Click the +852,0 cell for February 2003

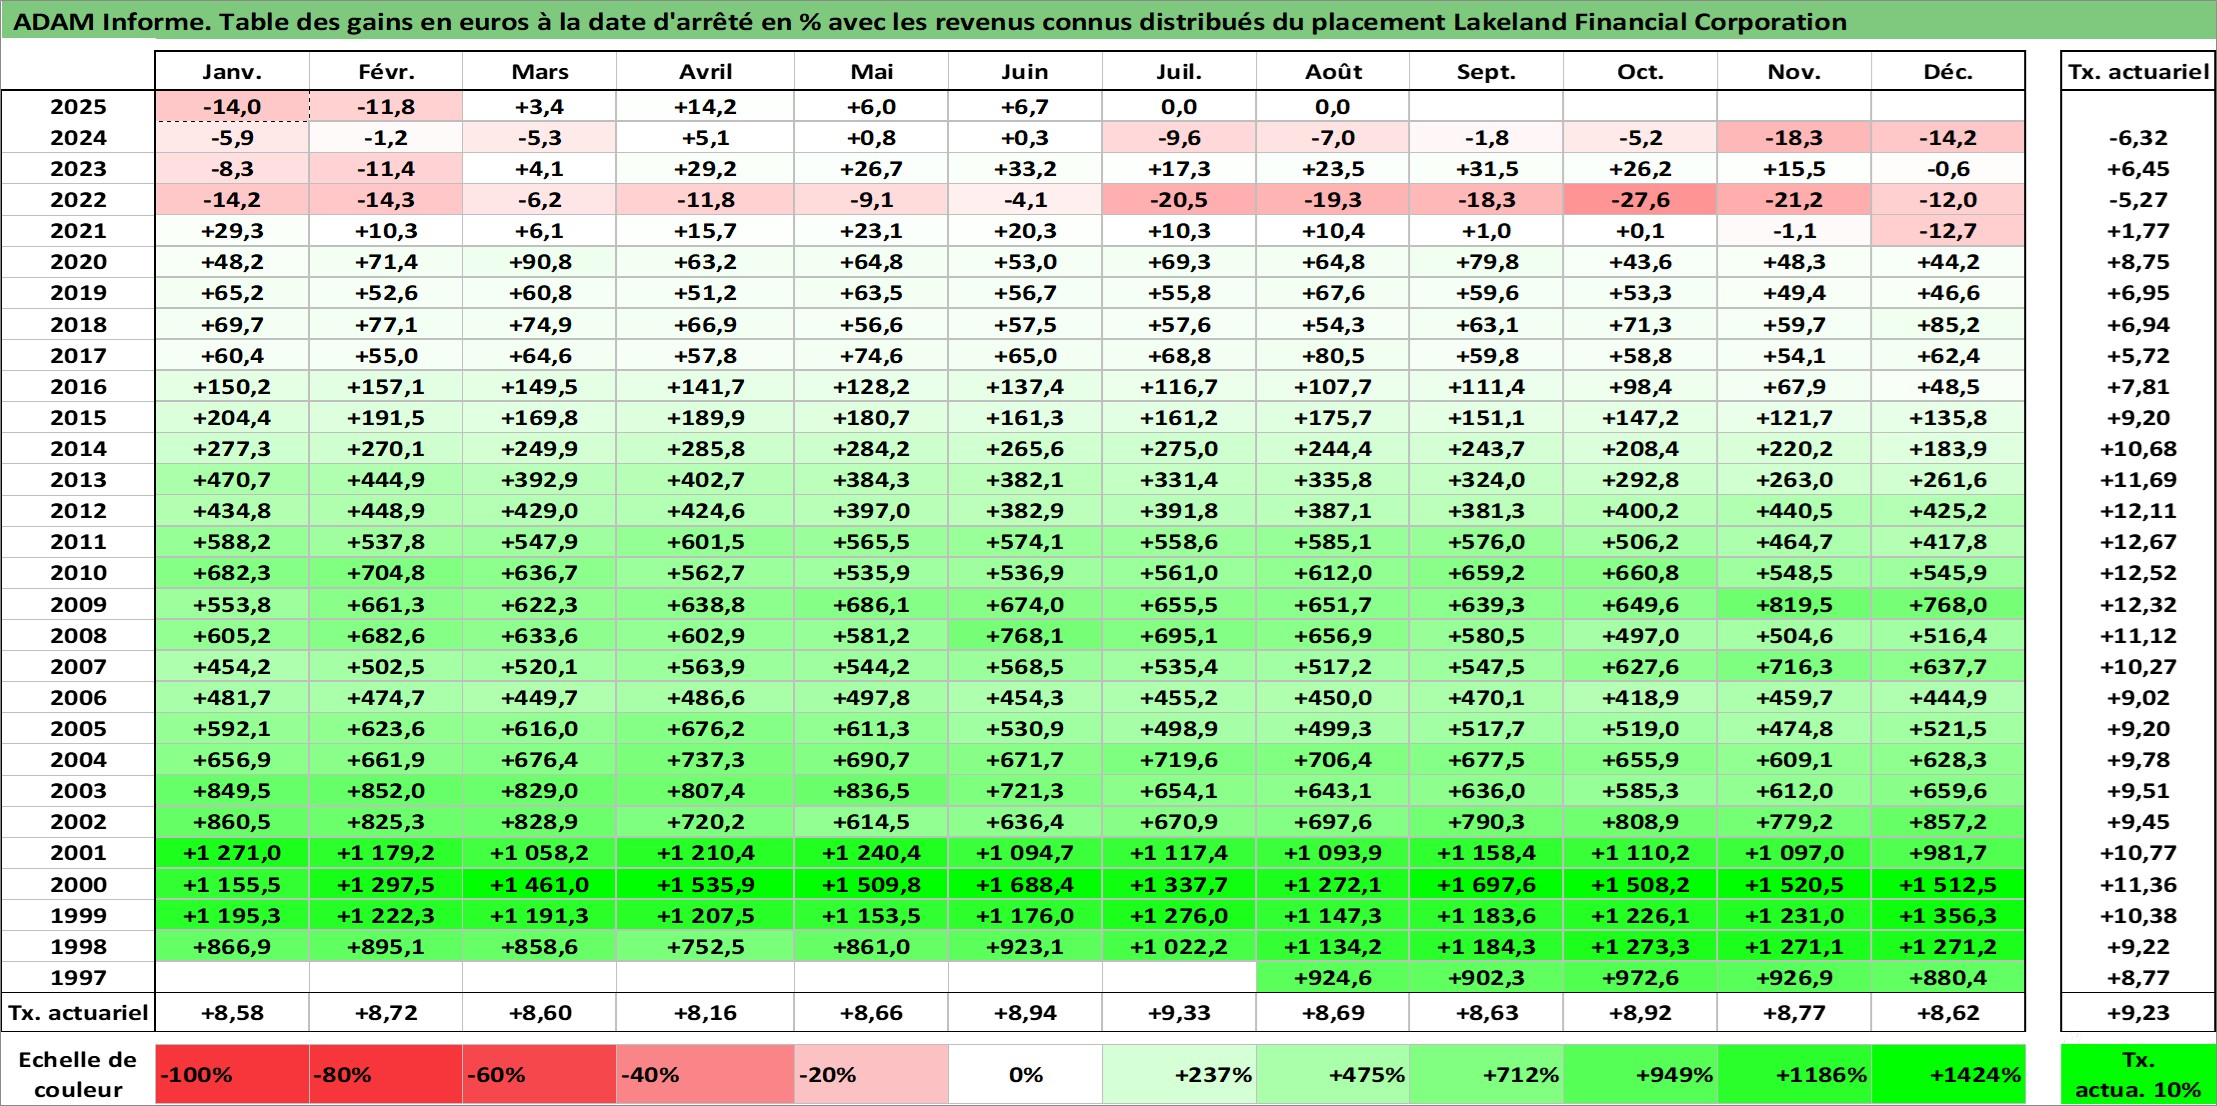click(386, 791)
